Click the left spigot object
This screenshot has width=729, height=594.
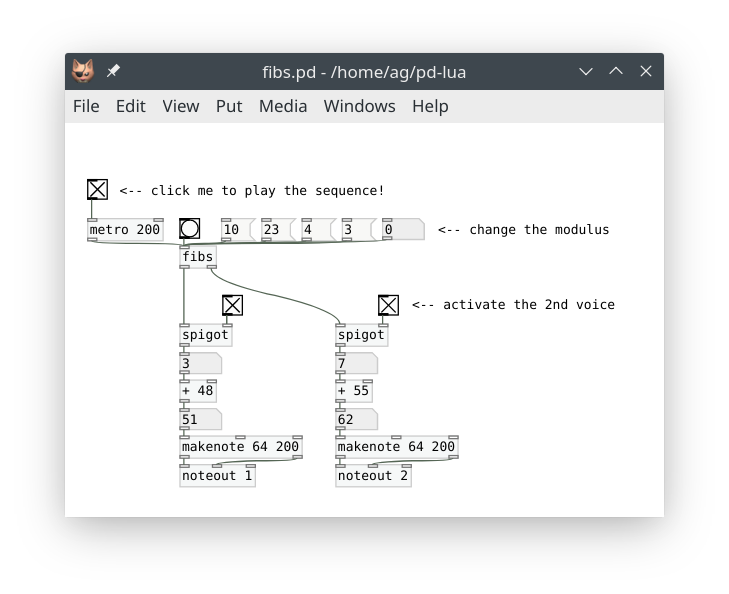[x=205, y=335]
